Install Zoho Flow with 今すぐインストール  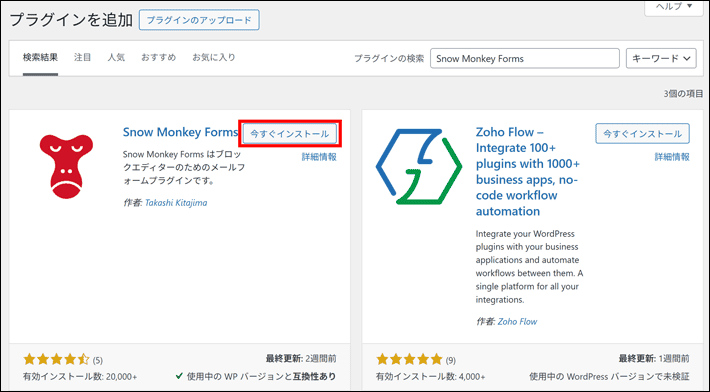(643, 134)
